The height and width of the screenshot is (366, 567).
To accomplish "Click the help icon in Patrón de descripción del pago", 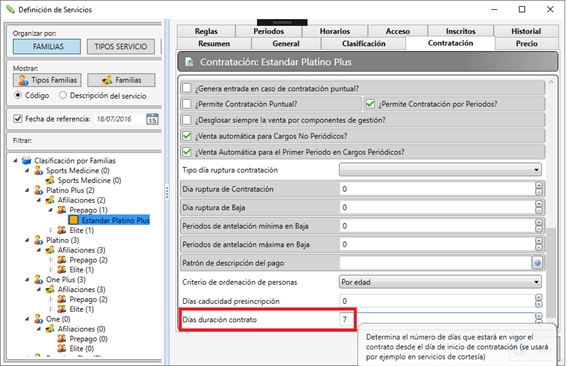I will (x=537, y=263).
